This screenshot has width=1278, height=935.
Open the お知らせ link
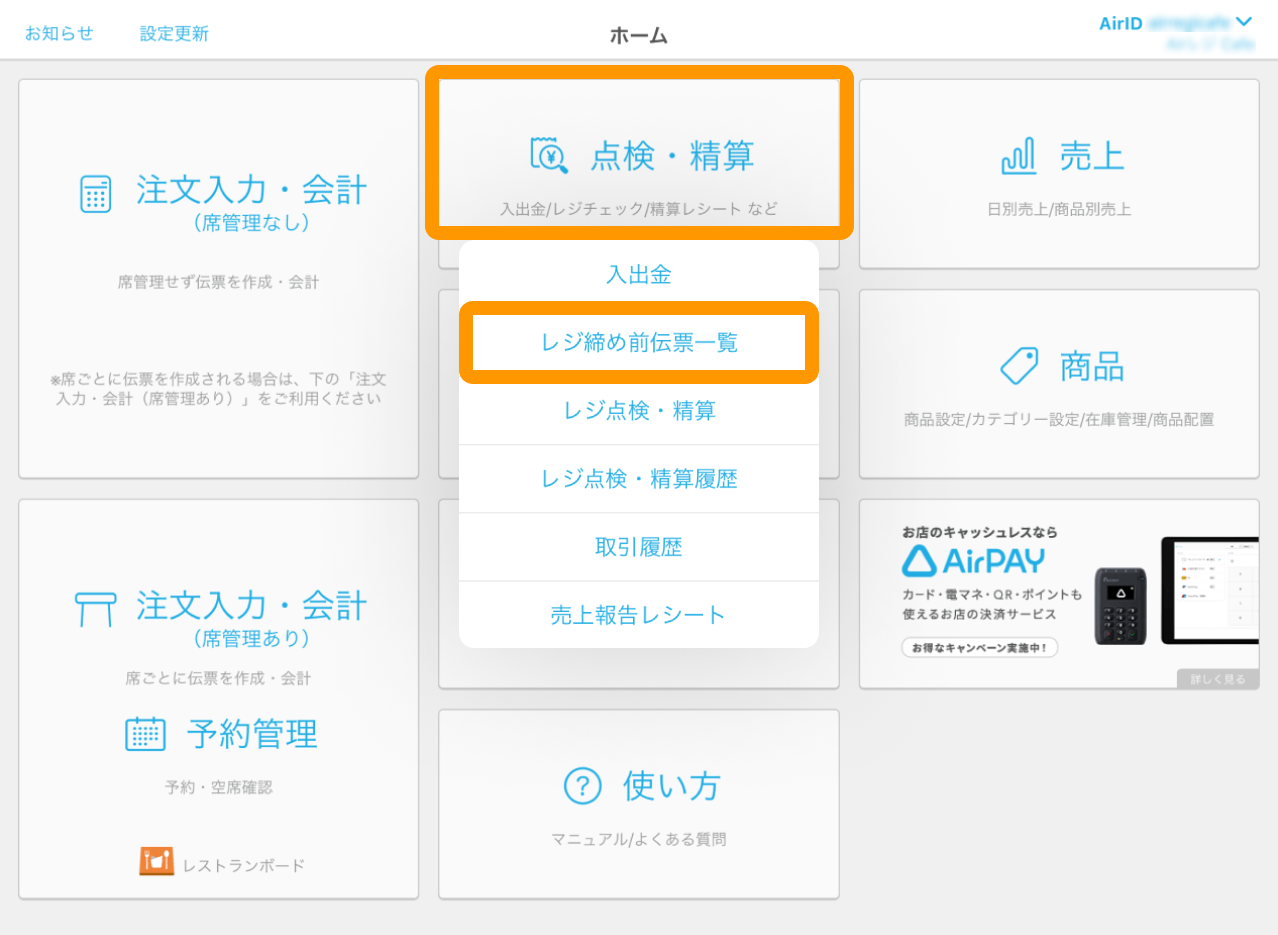click(x=59, y=33)
